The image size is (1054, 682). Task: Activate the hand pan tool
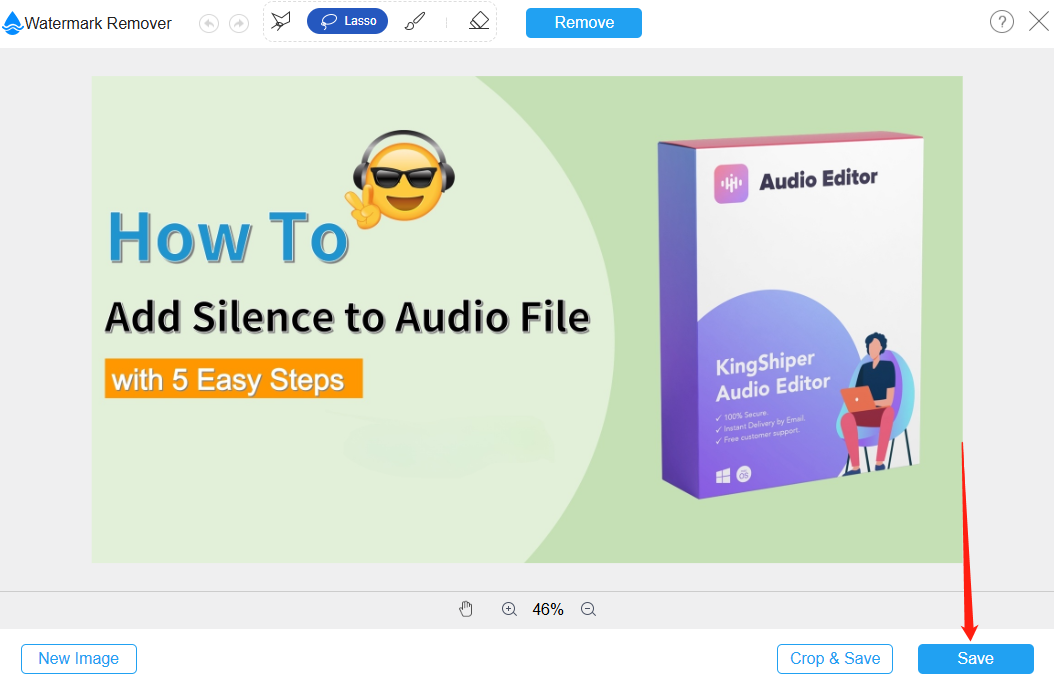point(466,609)
